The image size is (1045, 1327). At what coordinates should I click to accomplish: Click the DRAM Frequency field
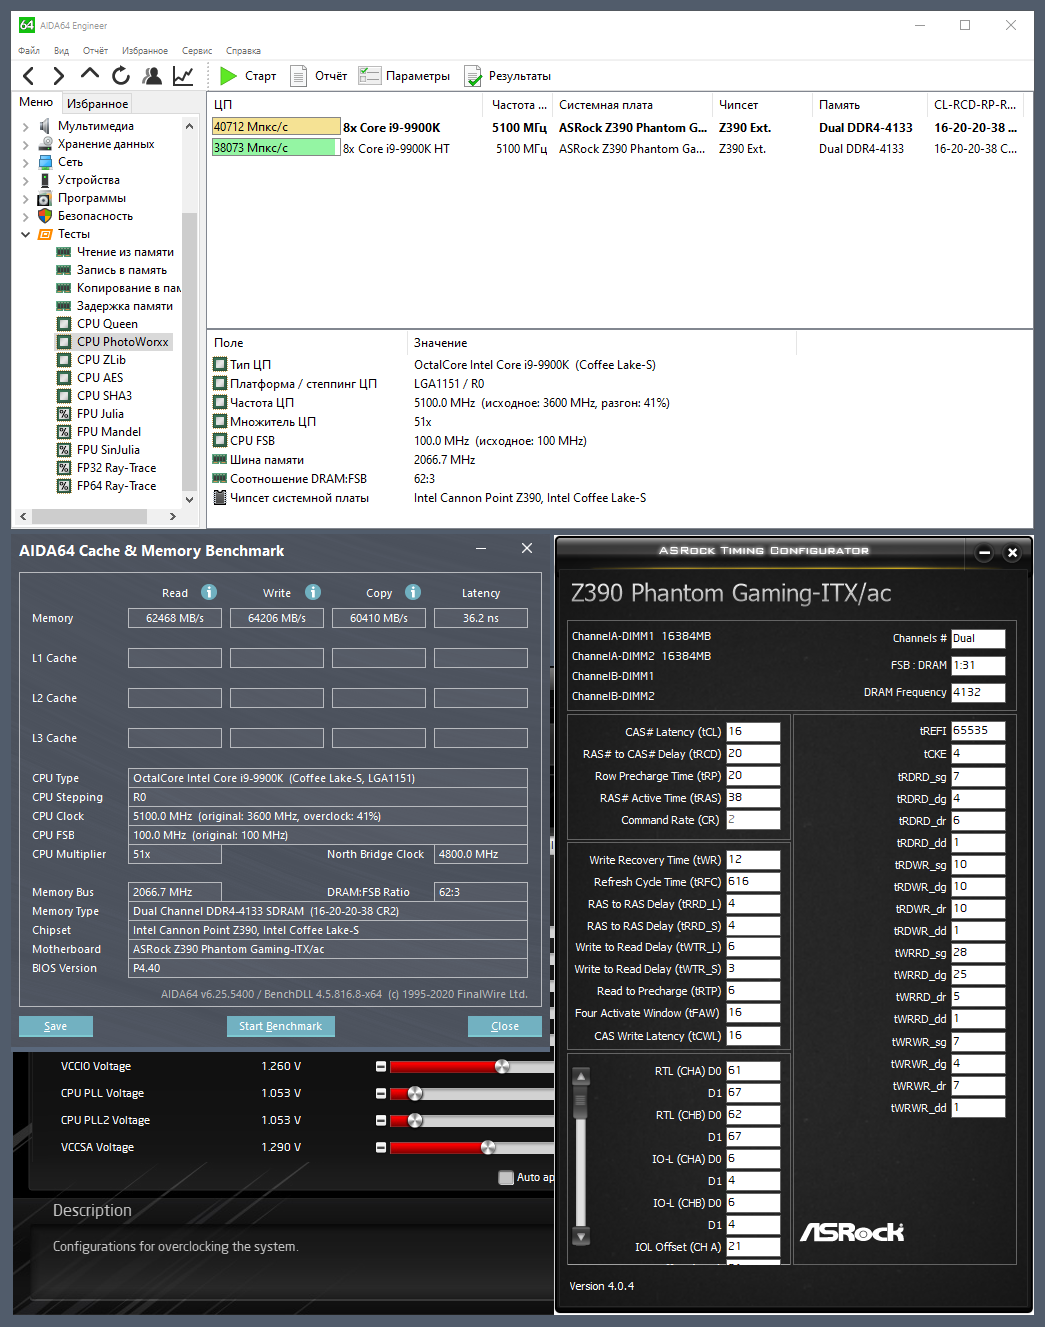(978, 692)
